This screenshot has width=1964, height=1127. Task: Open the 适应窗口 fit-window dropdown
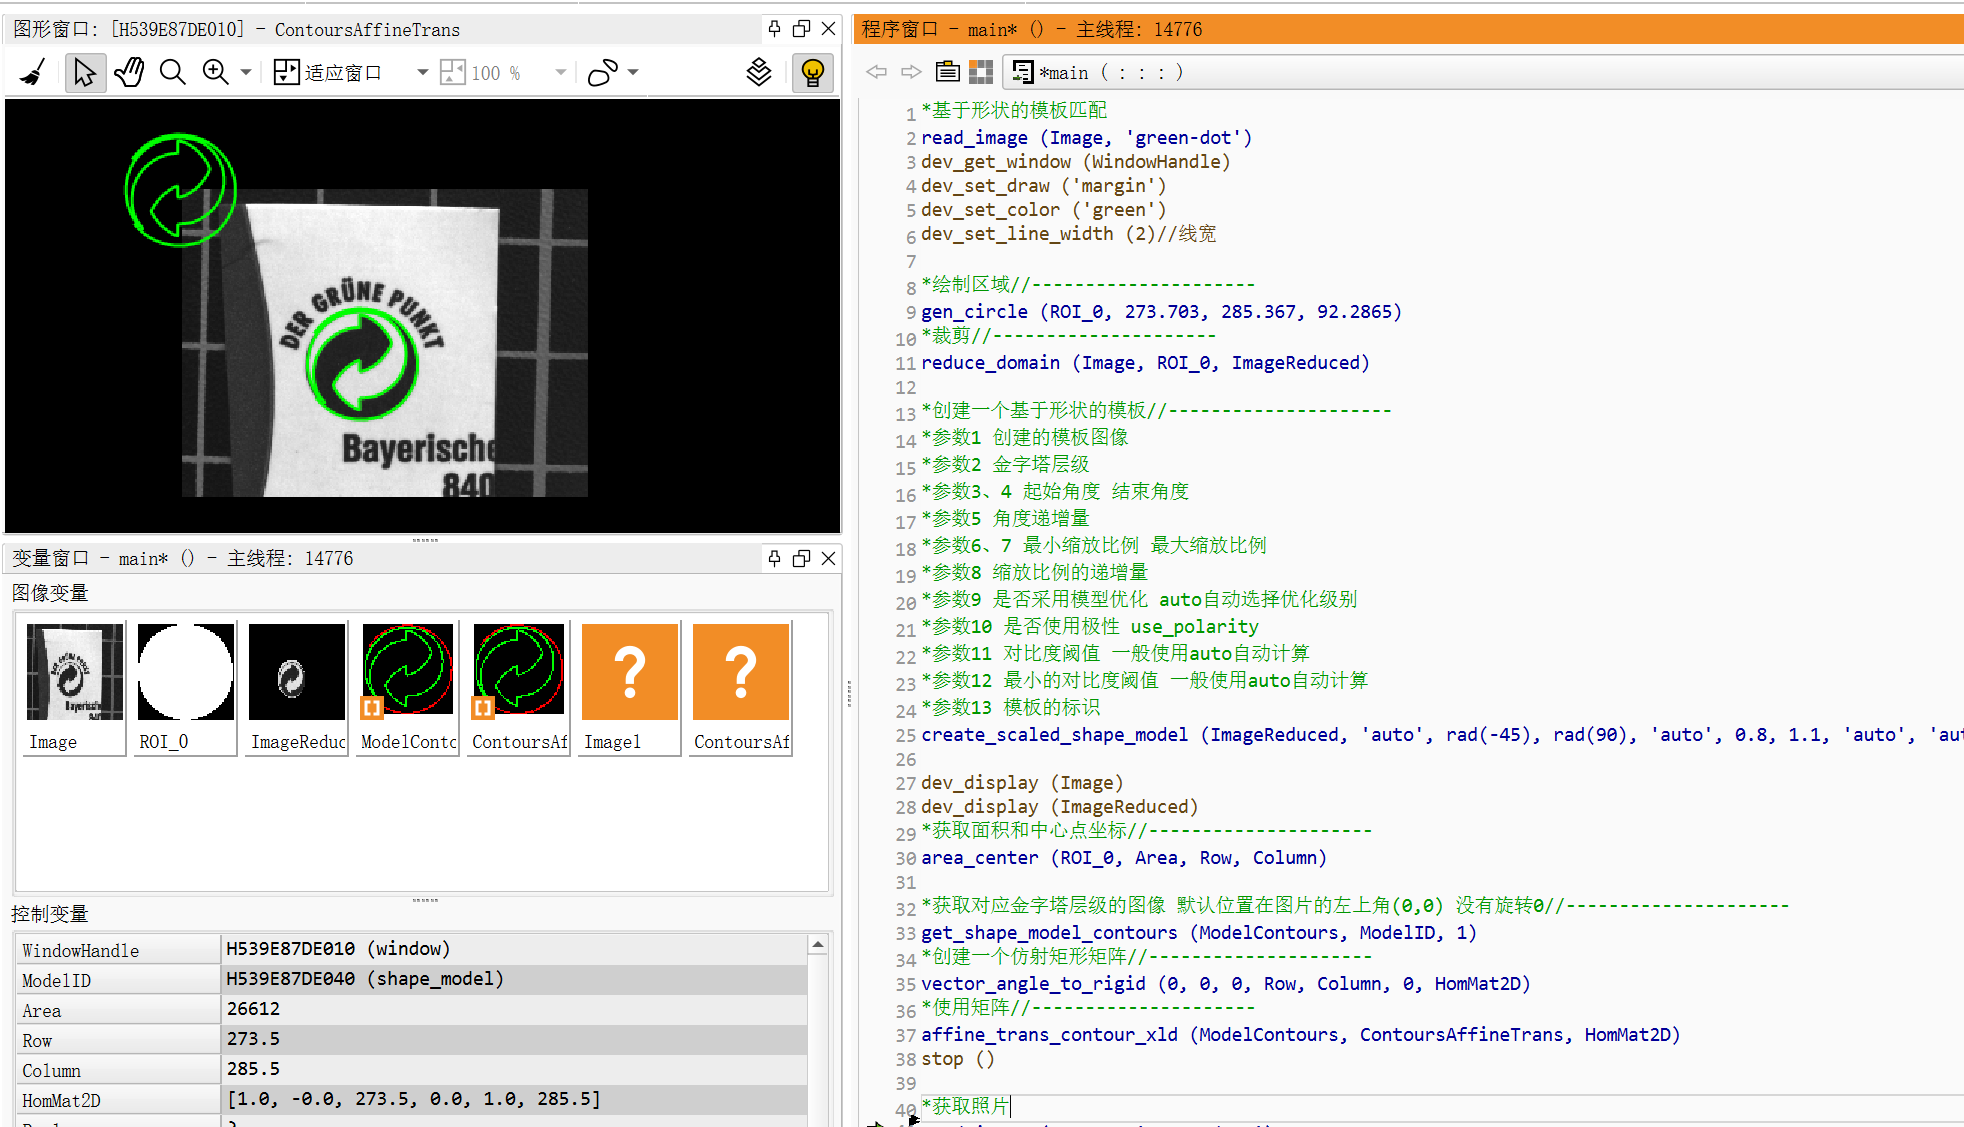pos(422,72)
